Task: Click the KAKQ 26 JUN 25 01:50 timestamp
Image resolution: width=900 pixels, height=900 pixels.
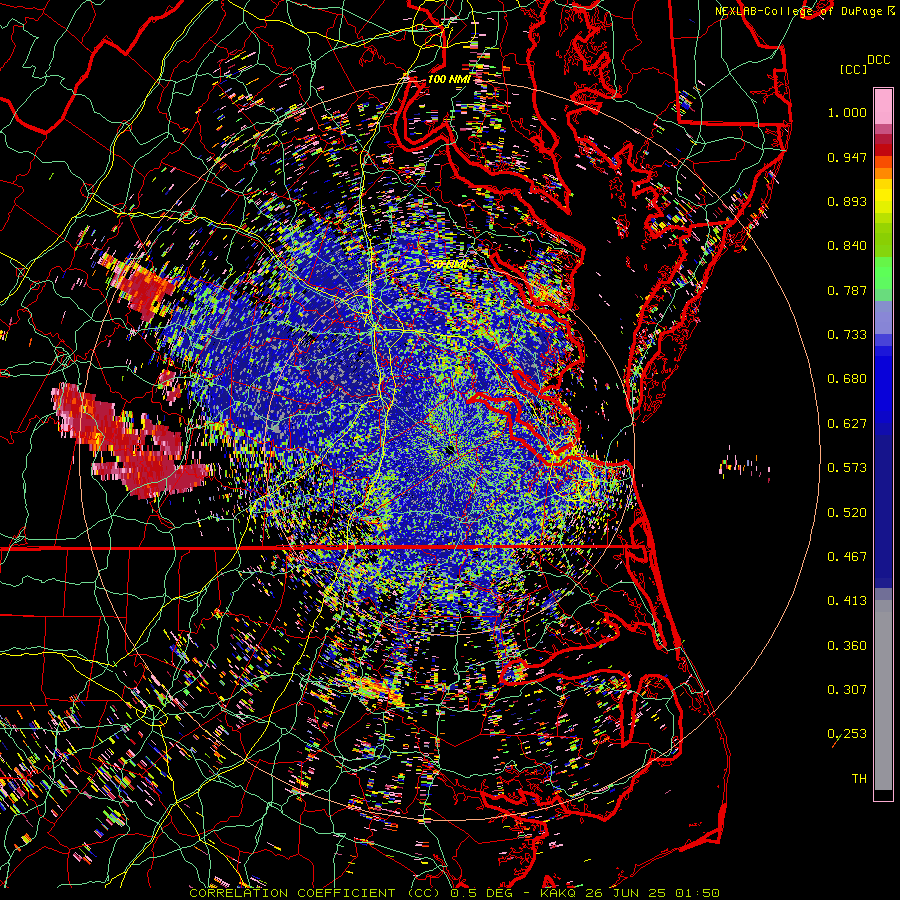Action: coord(630,893)
